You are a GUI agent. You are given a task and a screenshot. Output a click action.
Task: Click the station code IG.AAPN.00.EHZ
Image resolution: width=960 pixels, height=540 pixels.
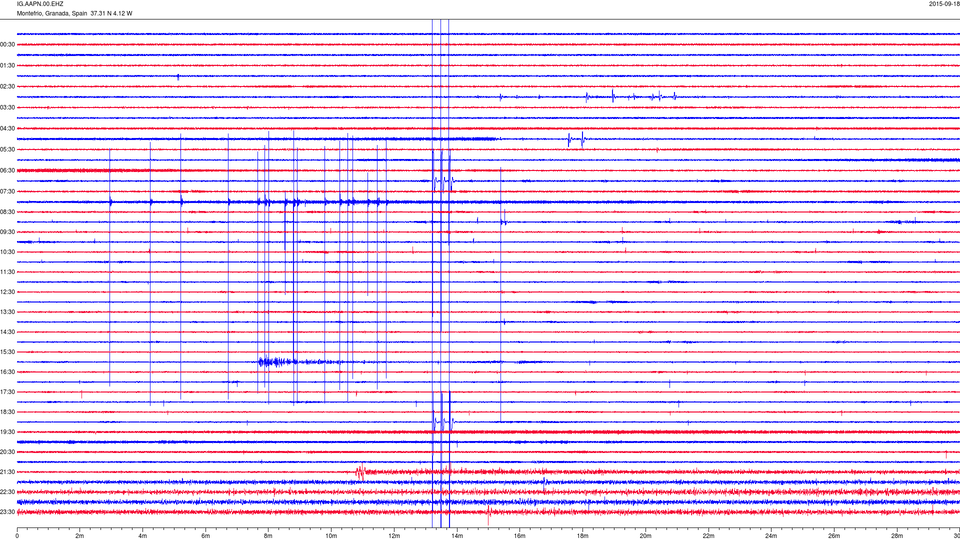(x=40, y=4)
